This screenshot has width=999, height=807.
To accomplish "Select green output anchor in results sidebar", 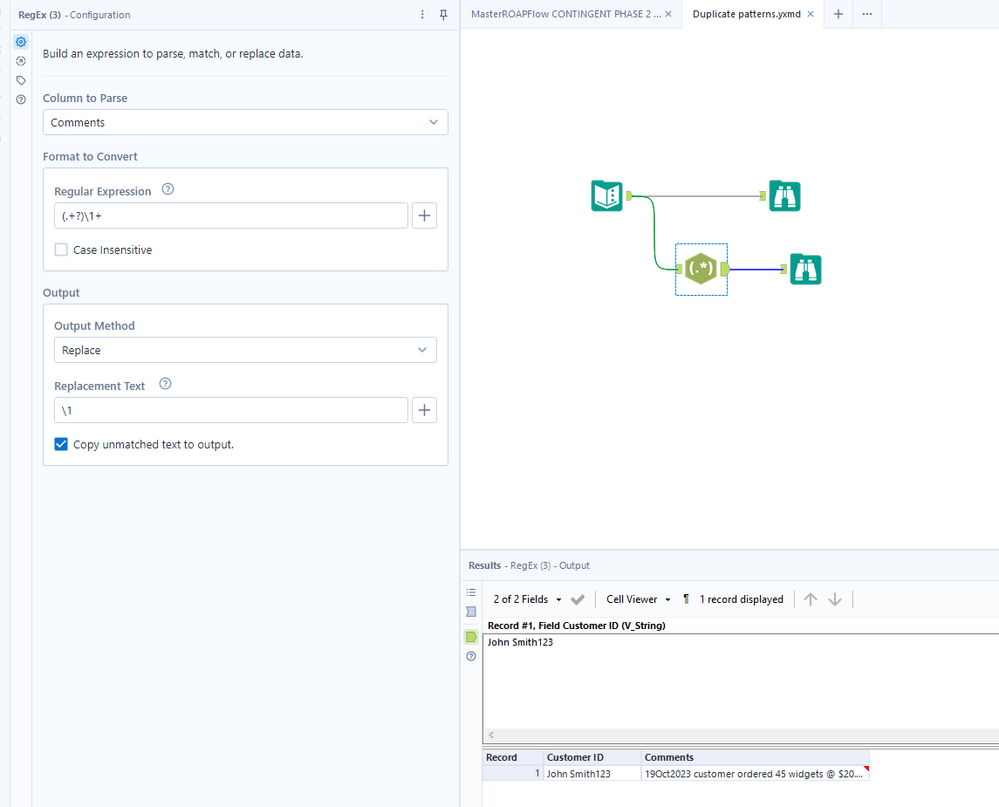I will (x=471, y=637).
